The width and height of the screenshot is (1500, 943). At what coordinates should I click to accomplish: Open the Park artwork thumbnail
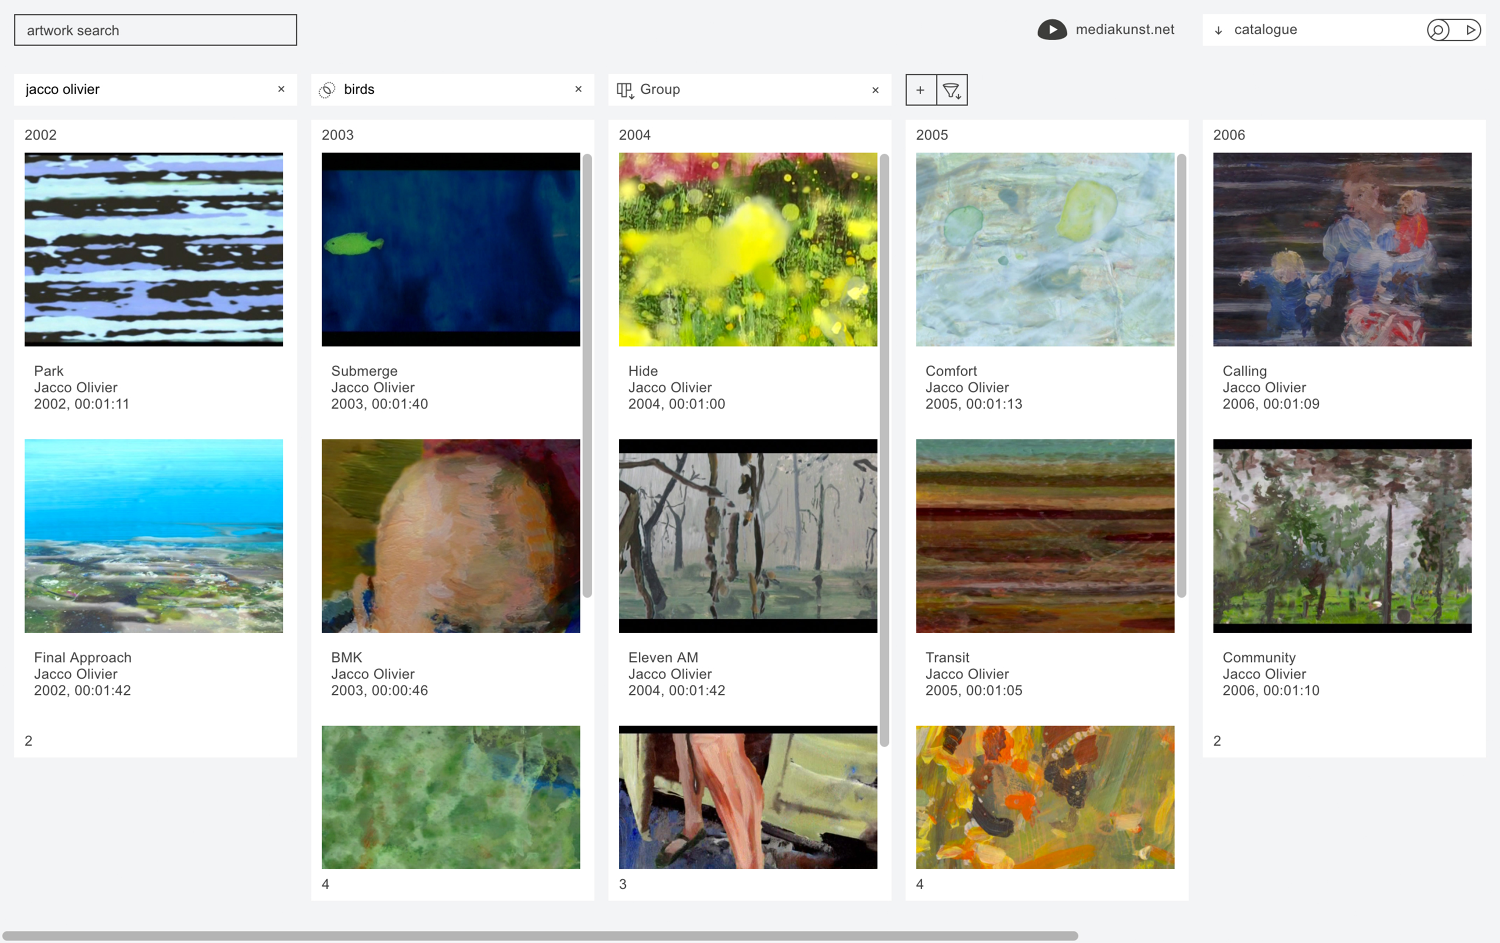(x=154, y=249)
